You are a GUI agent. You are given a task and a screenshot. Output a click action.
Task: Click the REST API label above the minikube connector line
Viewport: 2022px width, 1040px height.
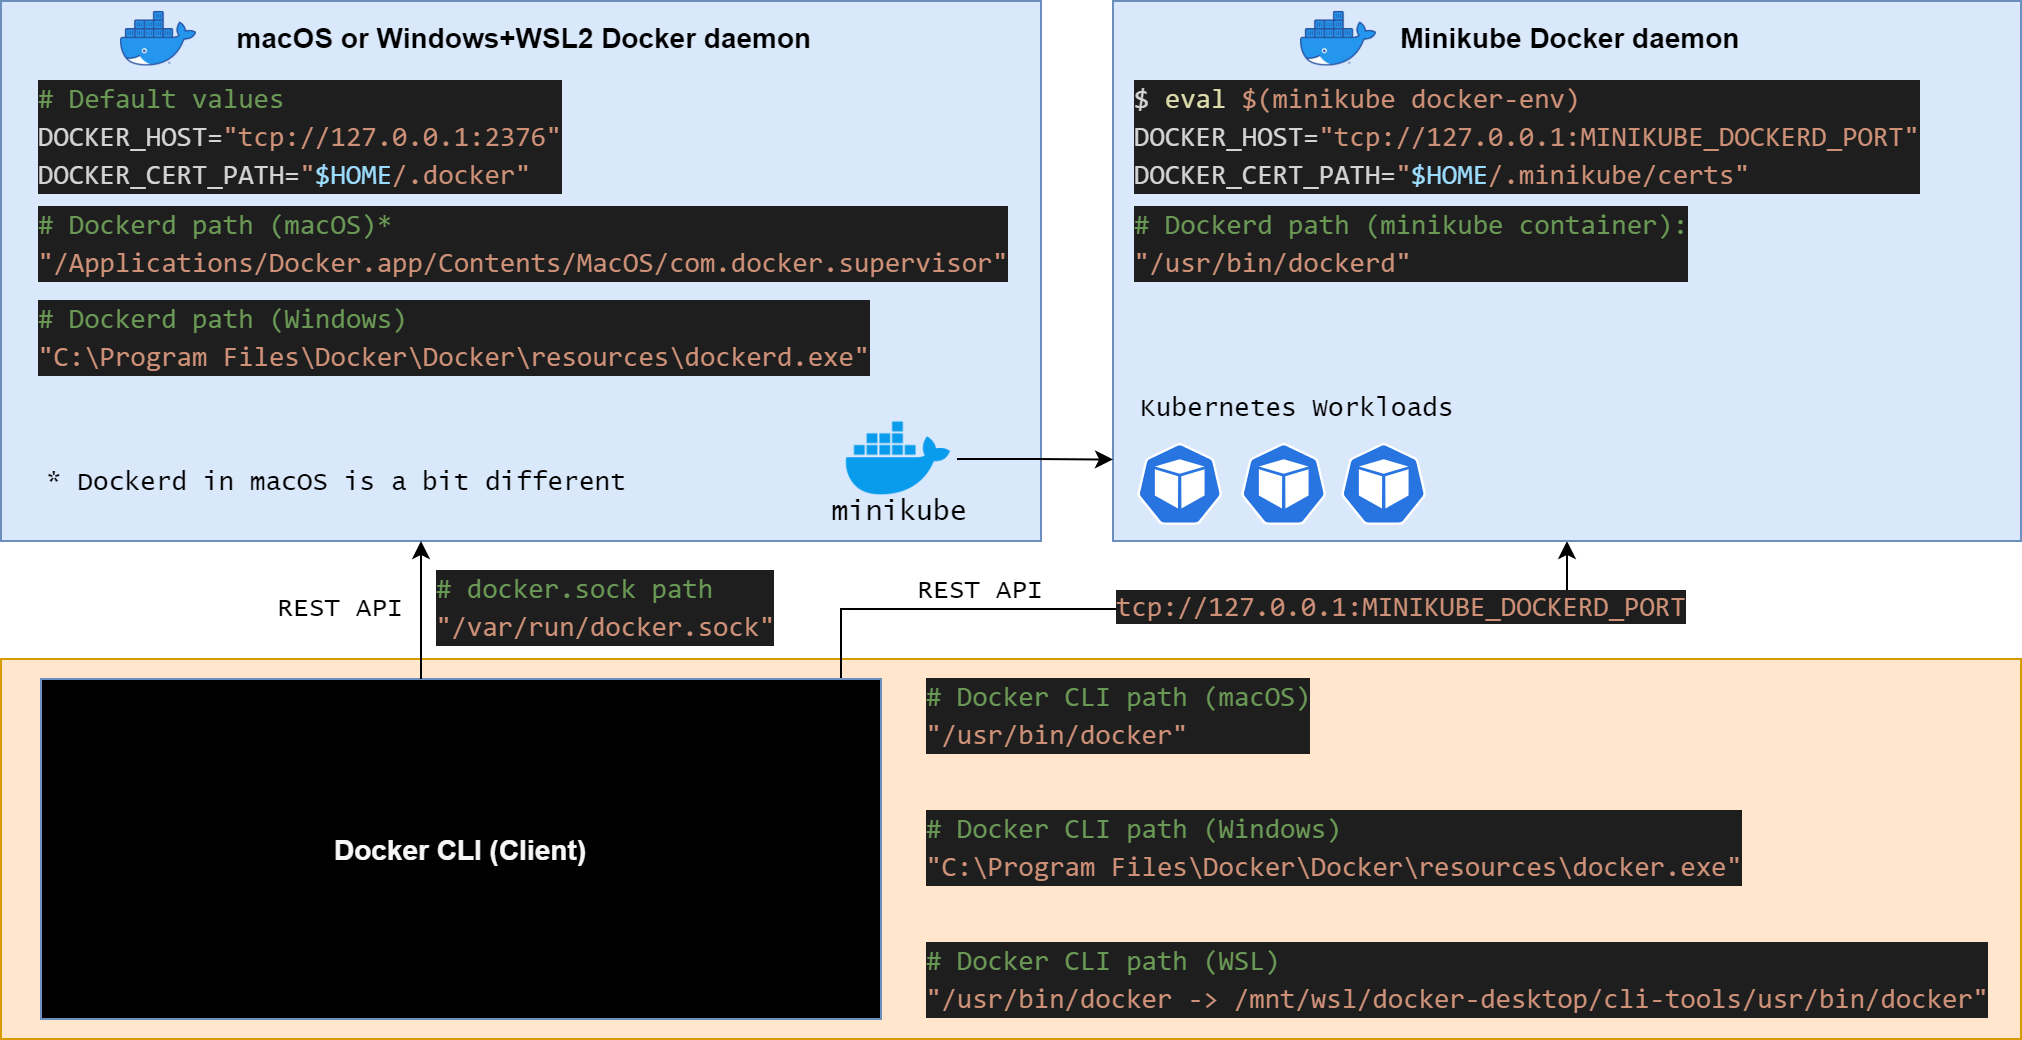[980, 590]
